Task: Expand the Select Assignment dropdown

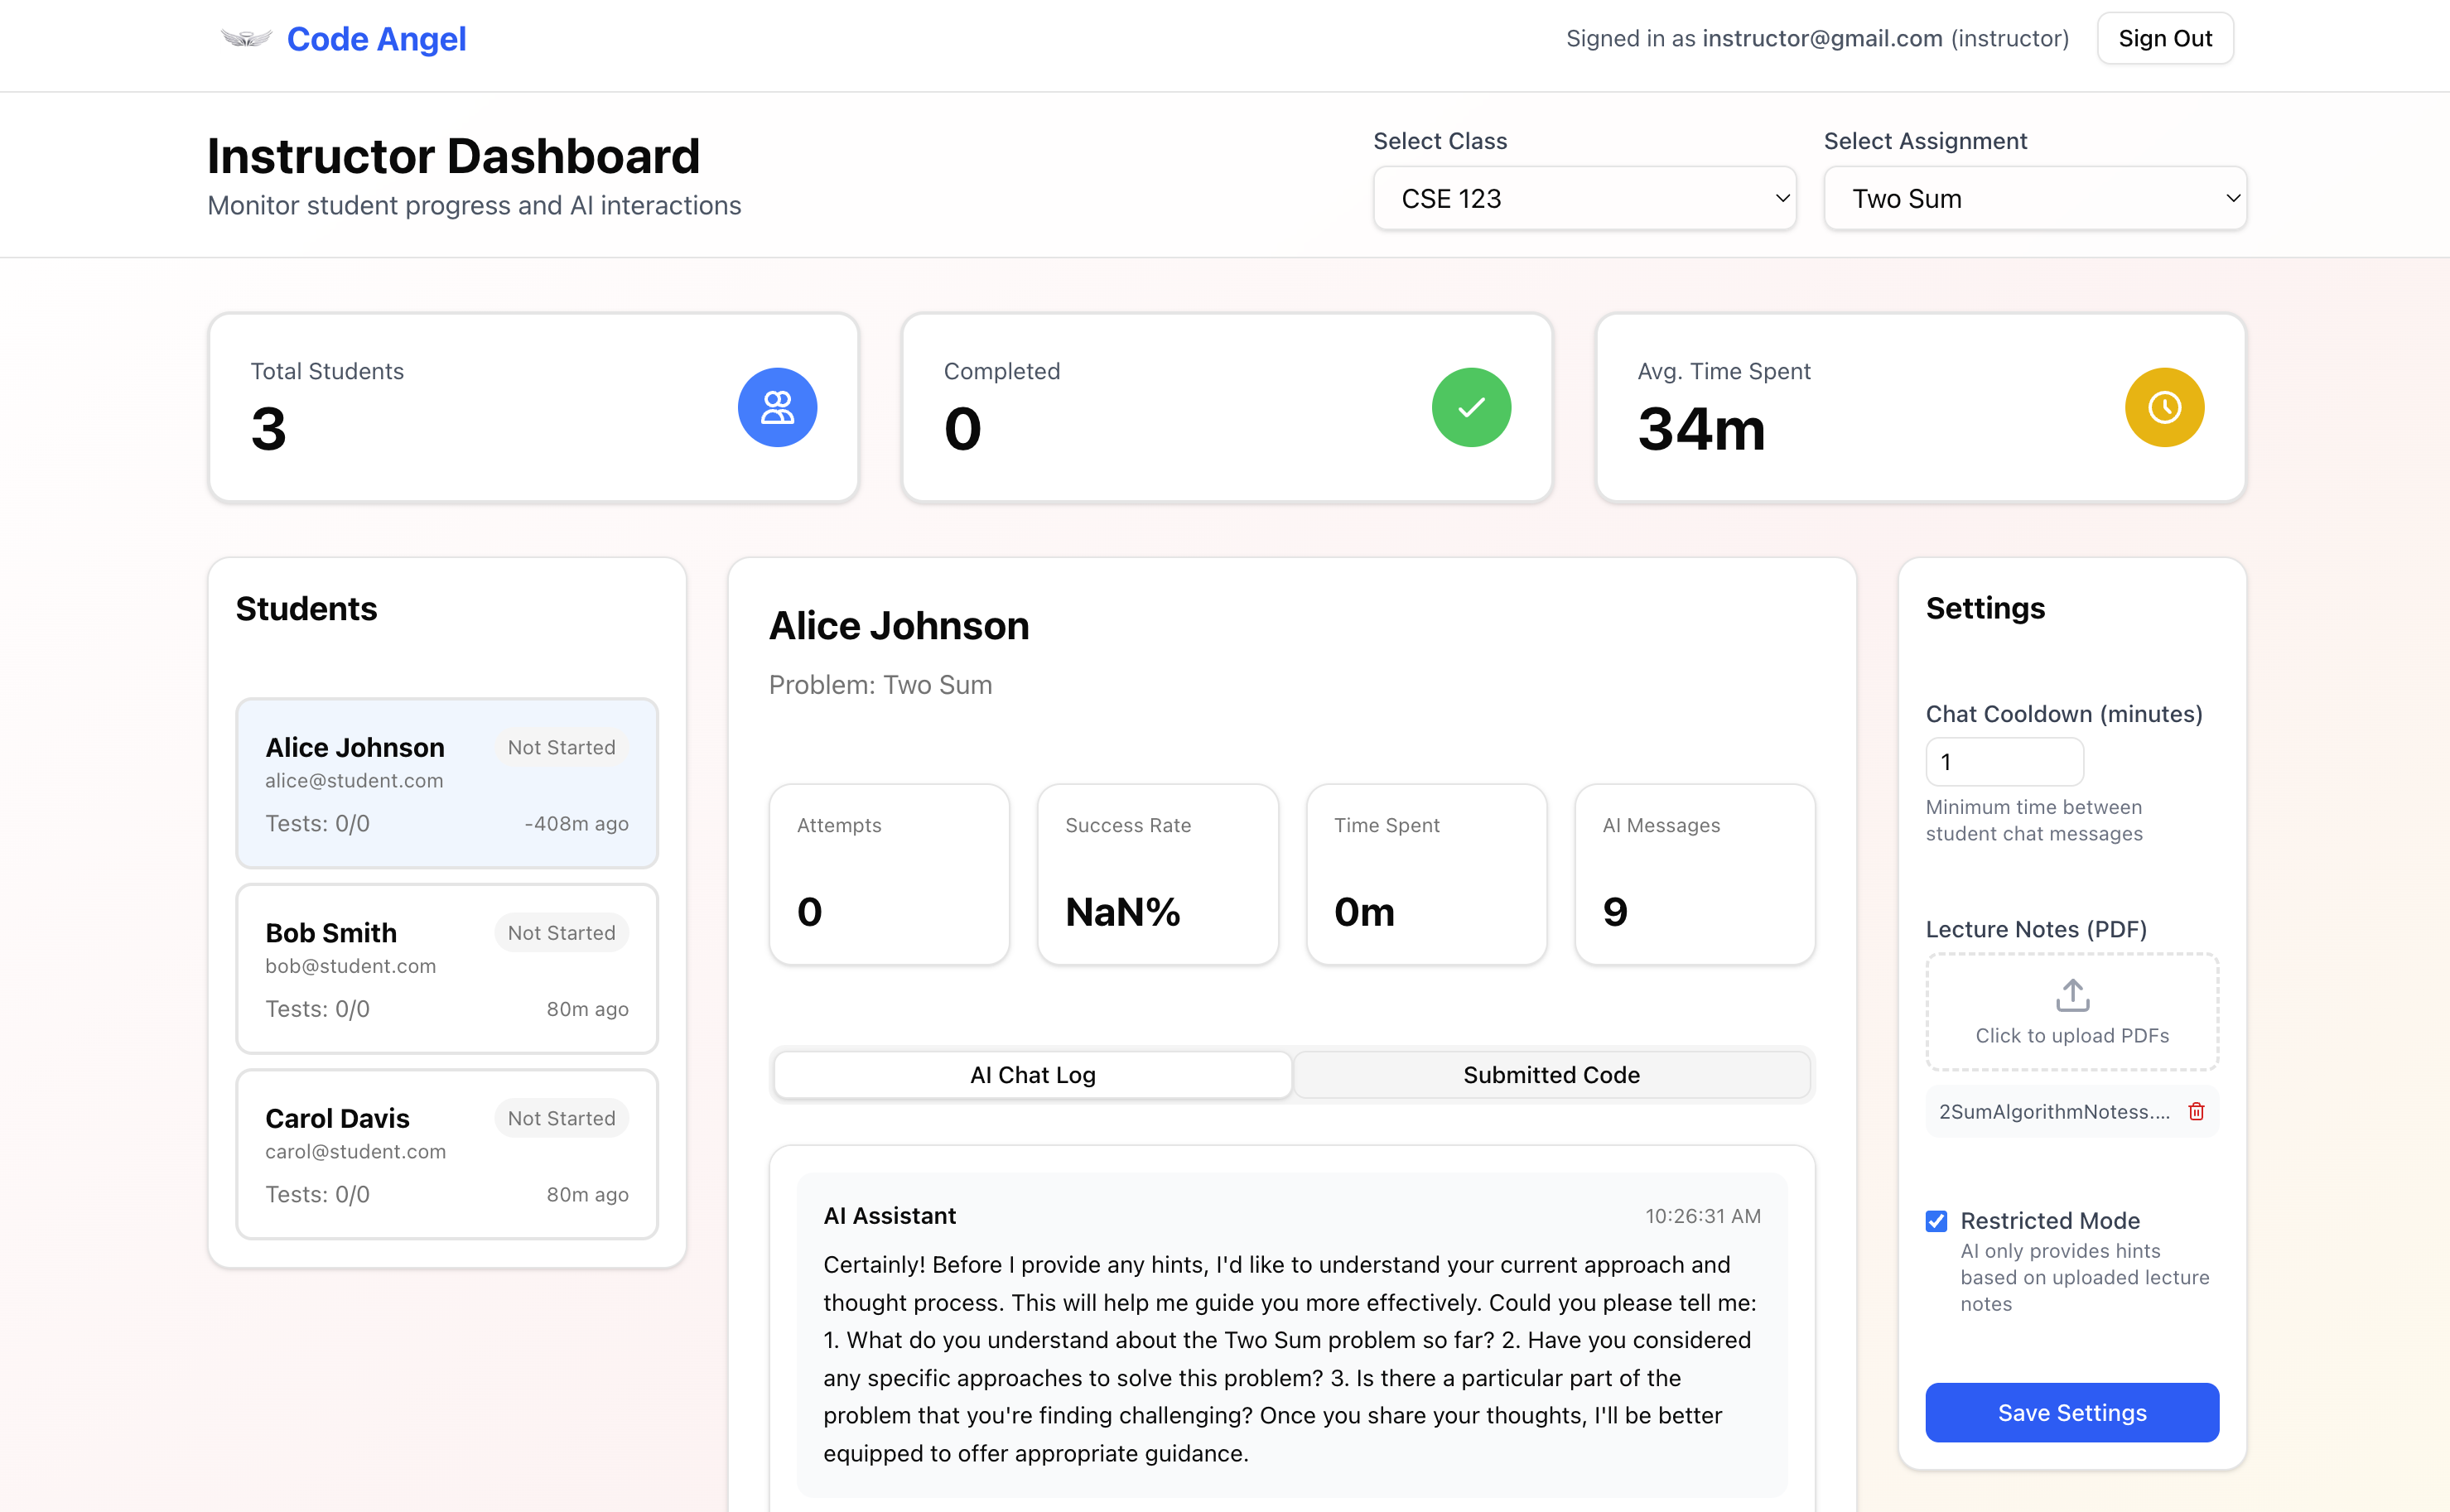Action: click(2034, 198)
